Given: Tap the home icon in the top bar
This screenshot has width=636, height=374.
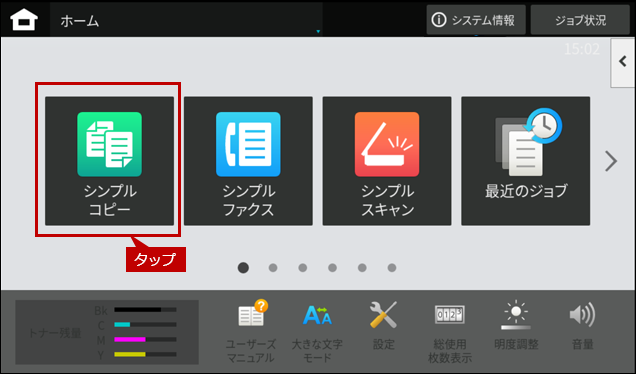Looking at the screenshot, I should pyautogui.click(x=24, y=19).
